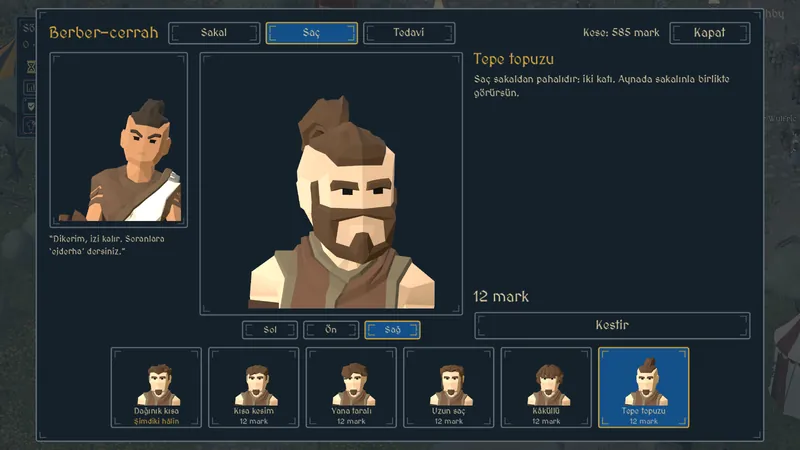Select the Tepe topuzu hairstyle card
800x450 pixels.
tap(643, 387)
